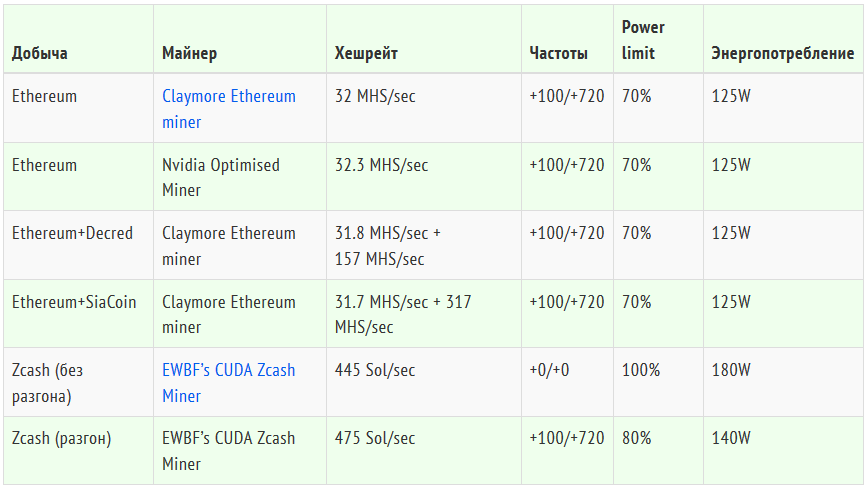Click the +0/+0 frequency cell

549,370
